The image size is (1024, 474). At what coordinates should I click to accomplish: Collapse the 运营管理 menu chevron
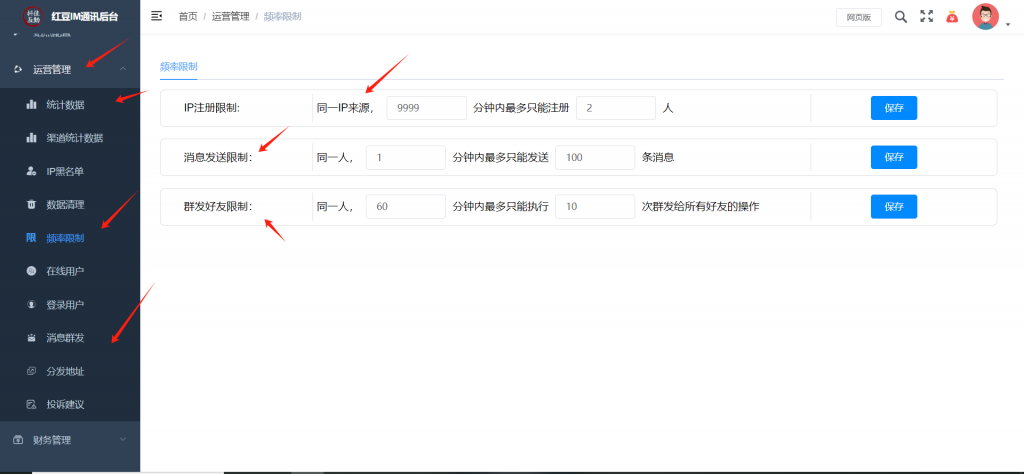pos(123,69)
